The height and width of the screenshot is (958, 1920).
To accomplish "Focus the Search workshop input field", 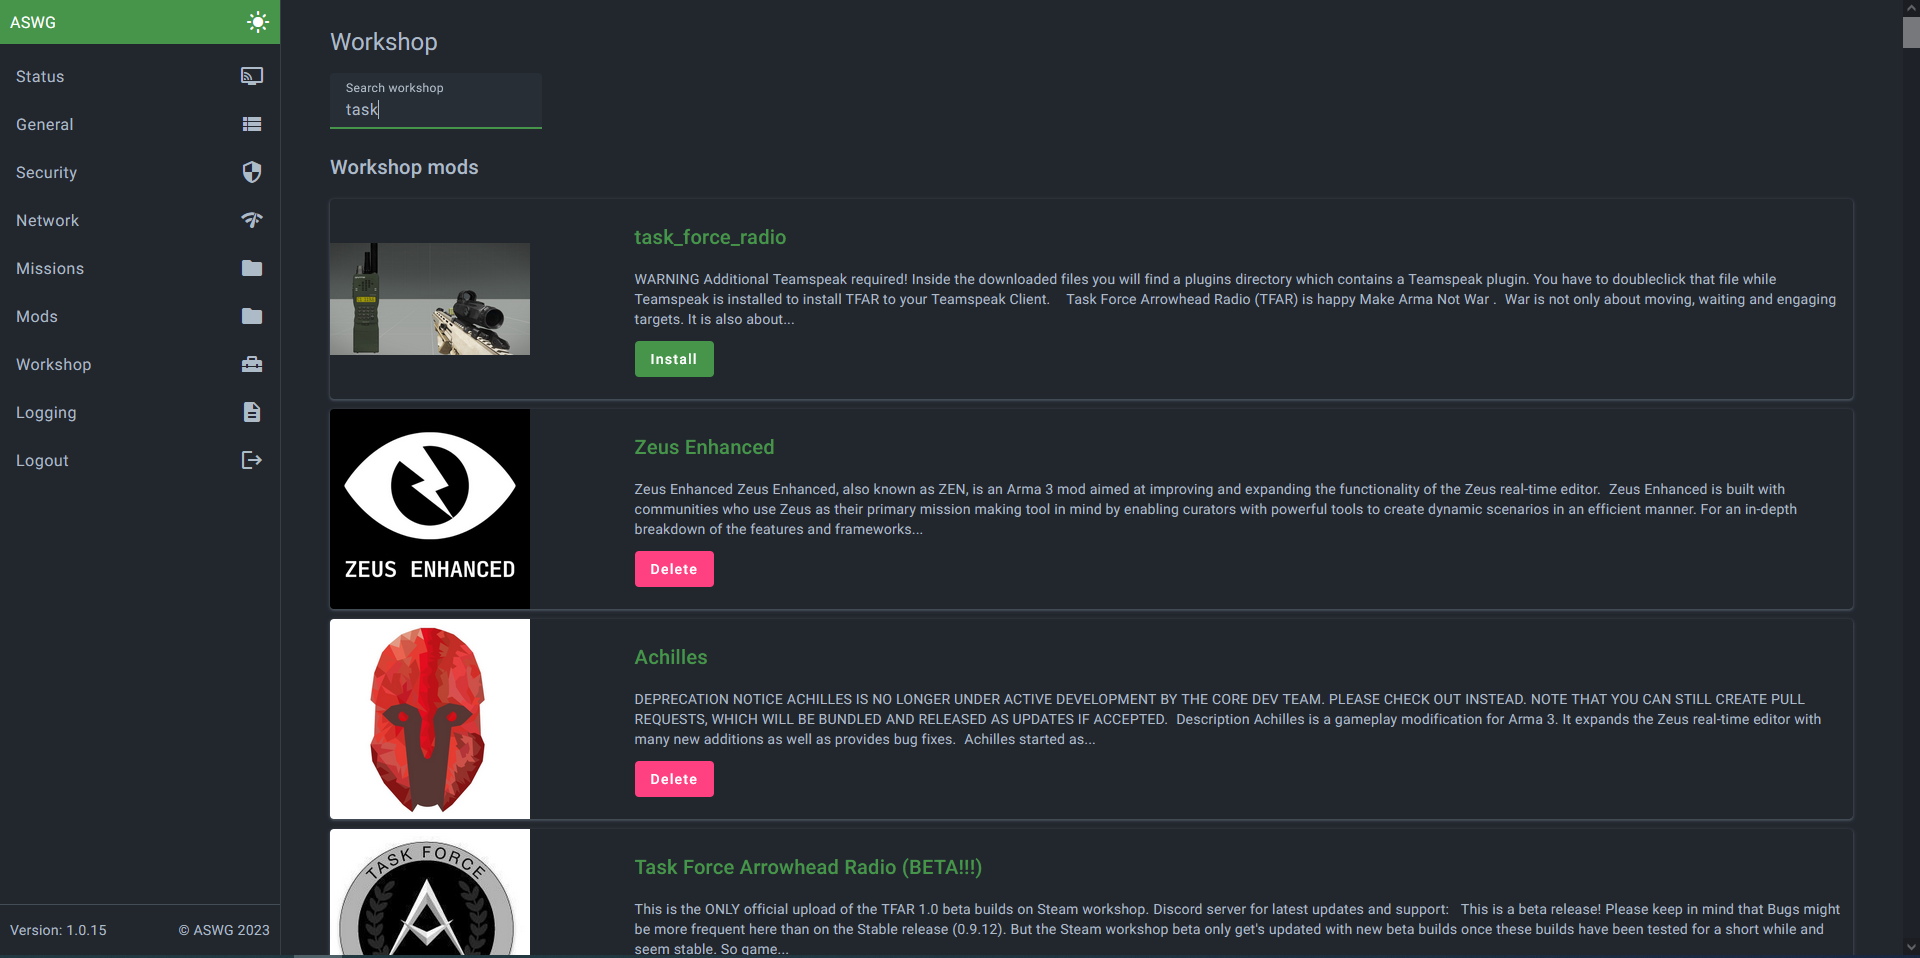I will coord(436,100).
